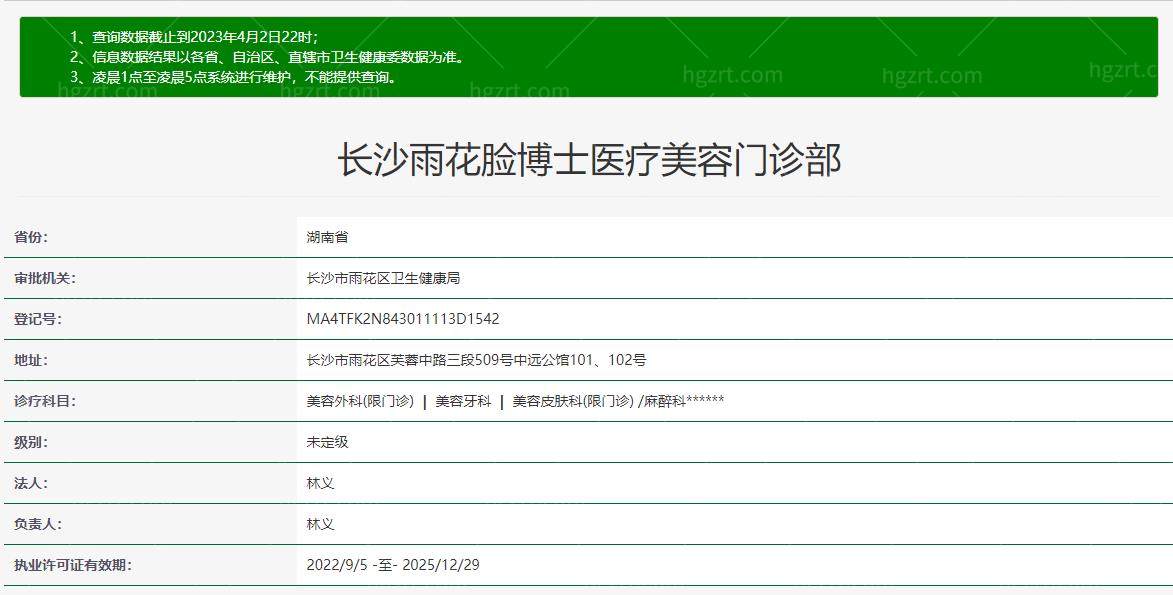The width and height of the screenshot is (1173, 595).
Task: Click the address 长沙市雨花区芙蓉中路三段509号
Action: [x=410, y=361]
